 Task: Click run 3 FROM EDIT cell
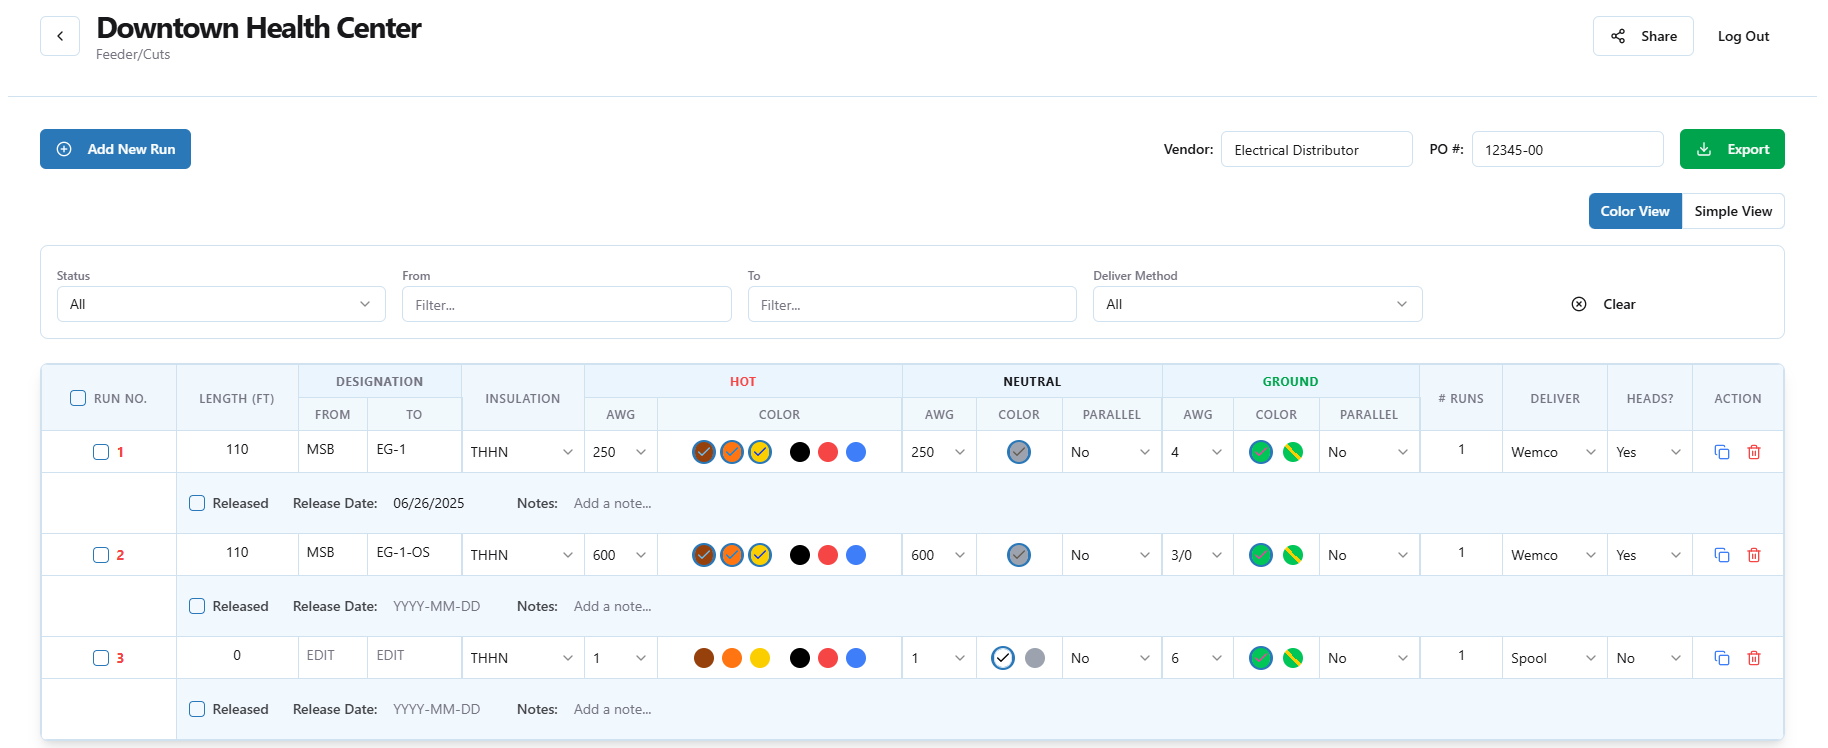(333, 655)
